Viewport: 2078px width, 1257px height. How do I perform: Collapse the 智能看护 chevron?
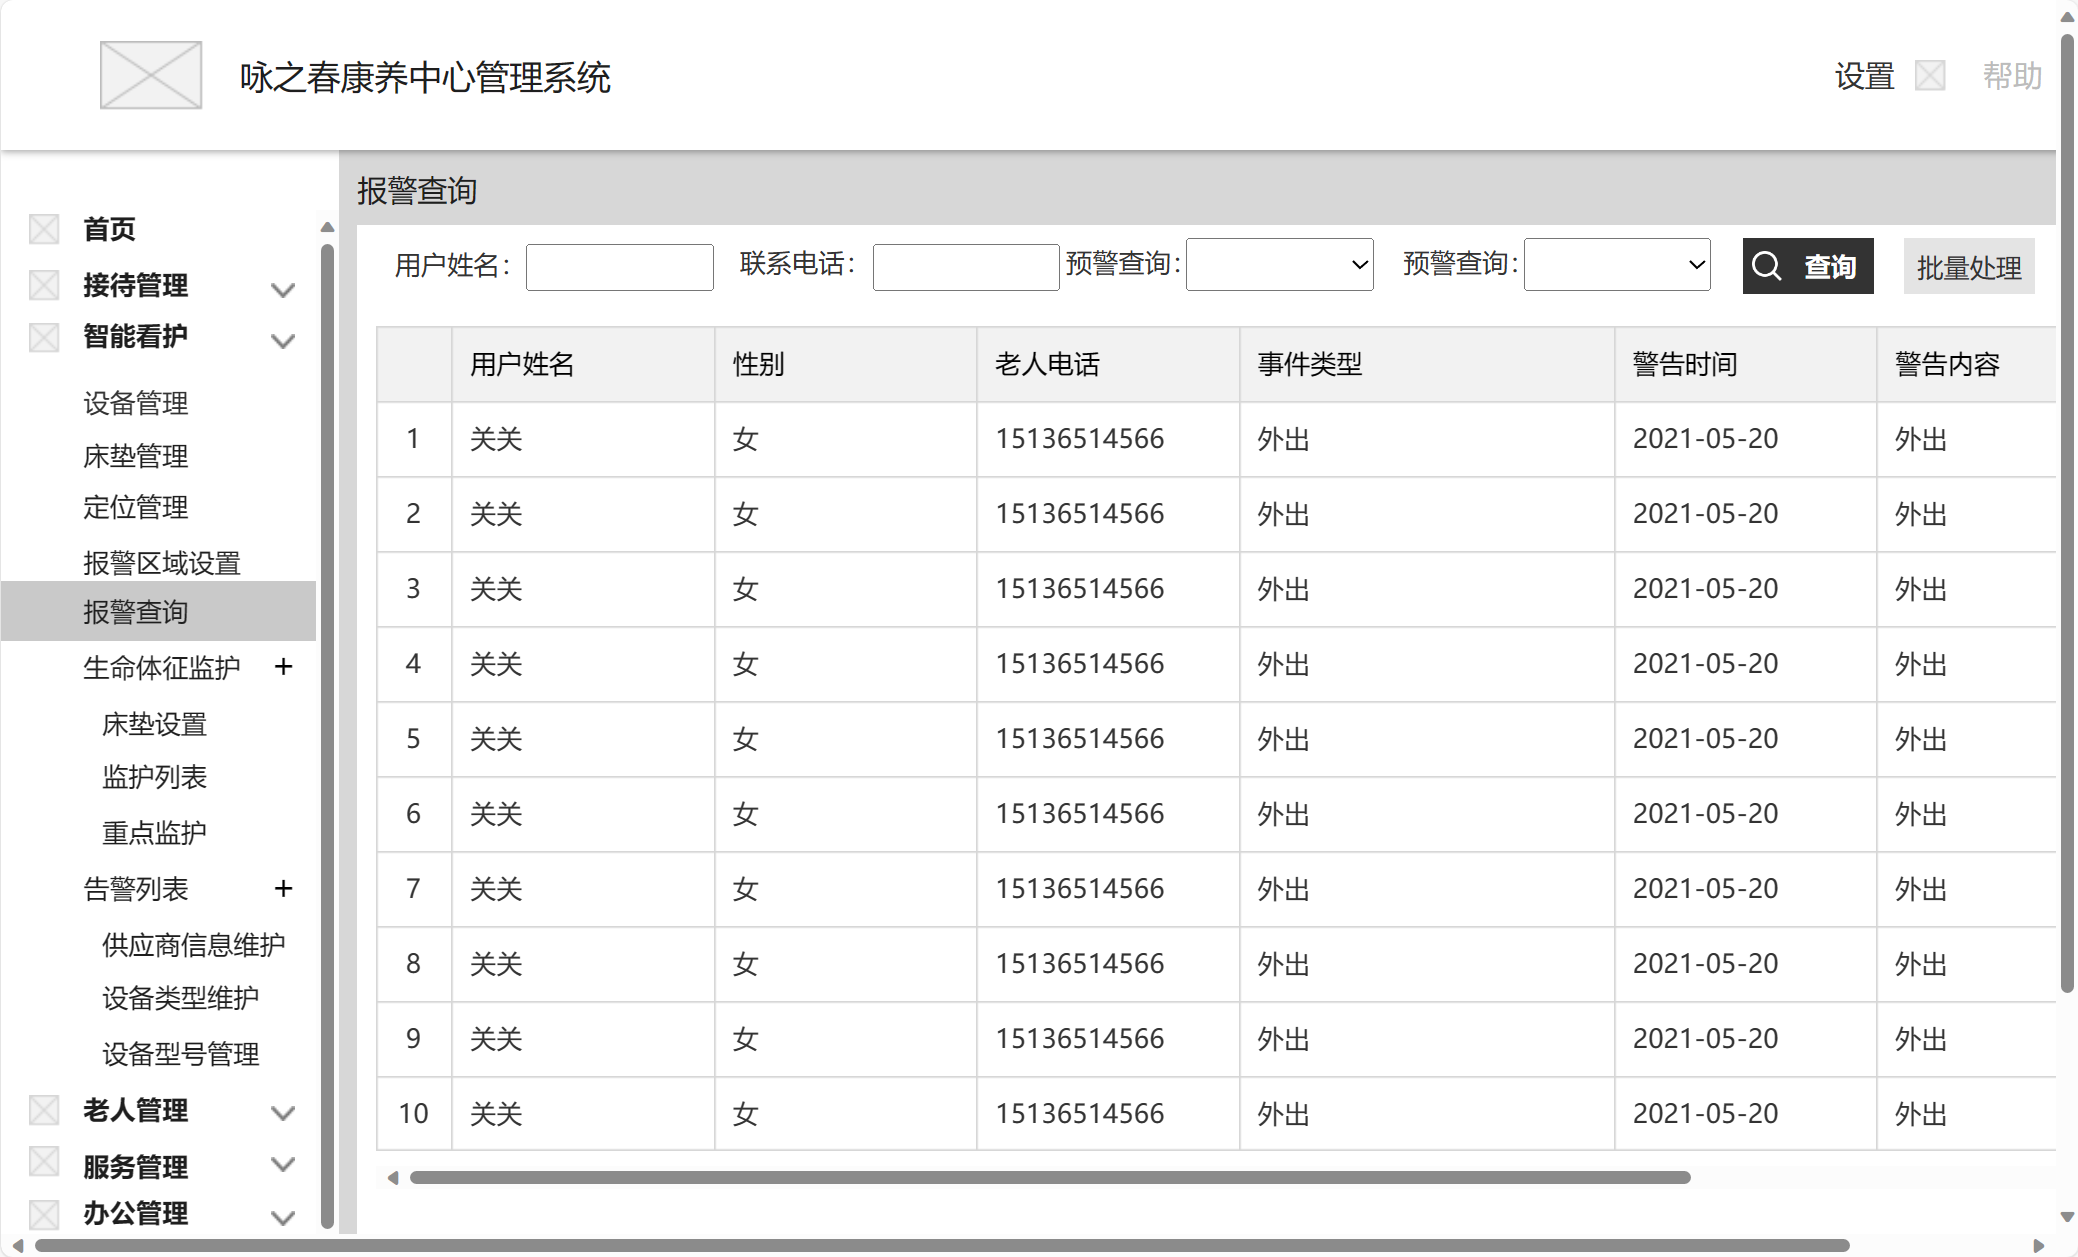tap(283, 341)
